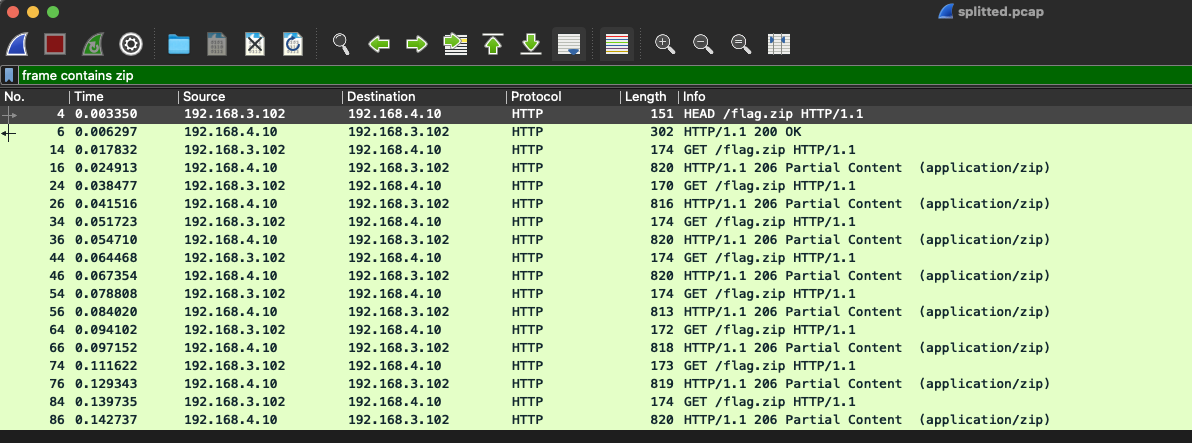Select packet 76 with length 819

tap(596, 384)
